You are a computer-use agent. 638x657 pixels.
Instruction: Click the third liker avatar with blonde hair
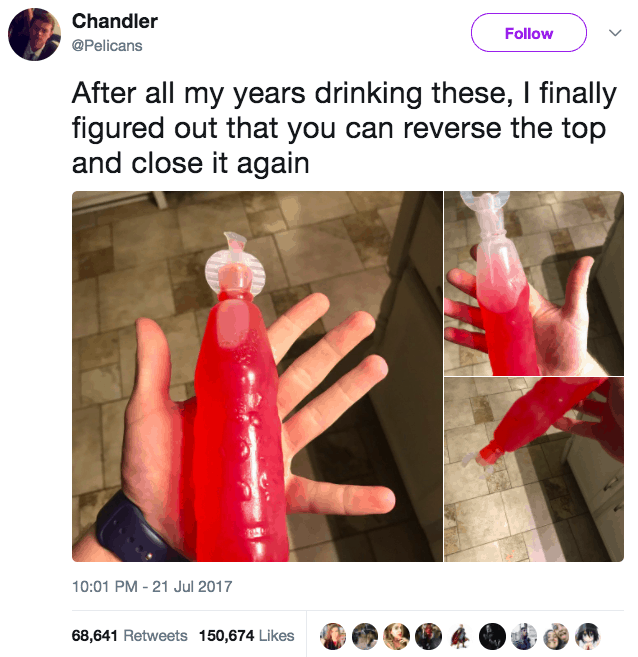[x=397, y=636]
